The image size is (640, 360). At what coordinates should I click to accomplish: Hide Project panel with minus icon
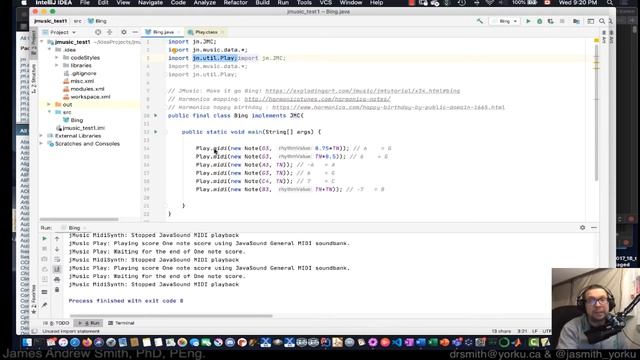click(x=135, y=32)
